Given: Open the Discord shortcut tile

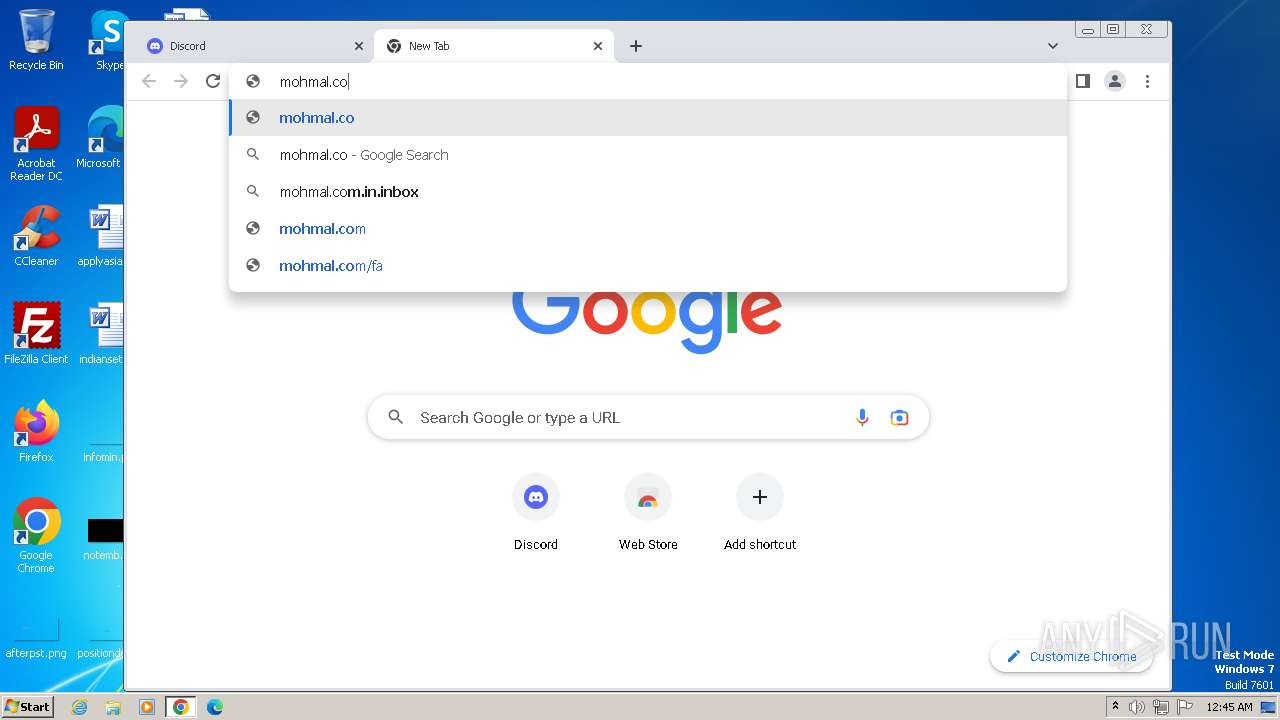Looking at the screenshot, I should (536, 512).
